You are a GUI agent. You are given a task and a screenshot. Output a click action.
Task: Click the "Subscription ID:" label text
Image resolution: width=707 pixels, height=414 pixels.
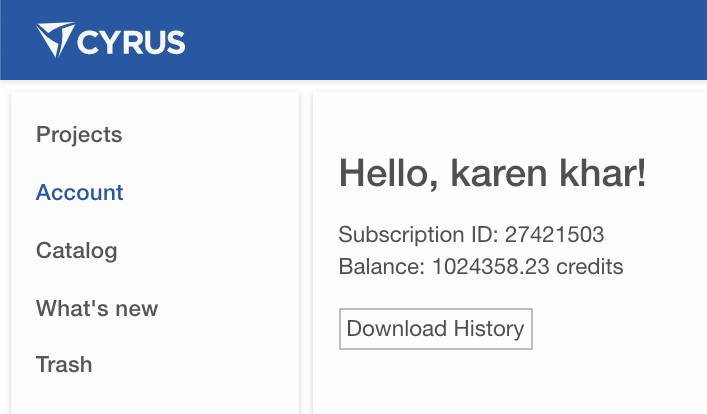point(418,235)
